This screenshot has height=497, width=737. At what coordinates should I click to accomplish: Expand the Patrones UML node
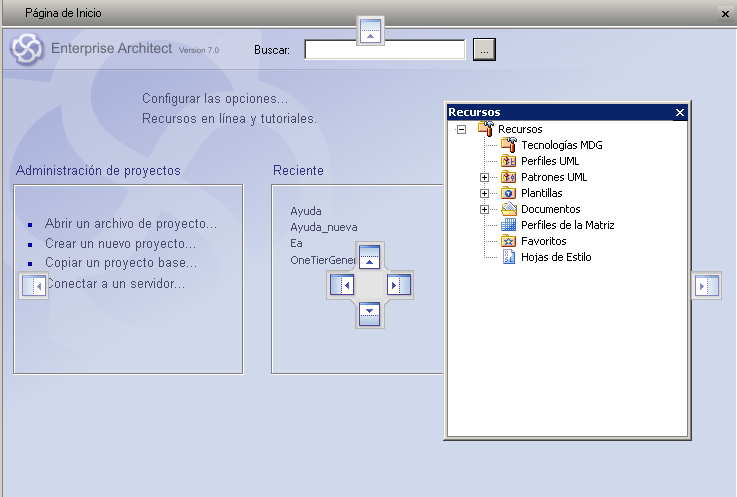coord(484,177)
